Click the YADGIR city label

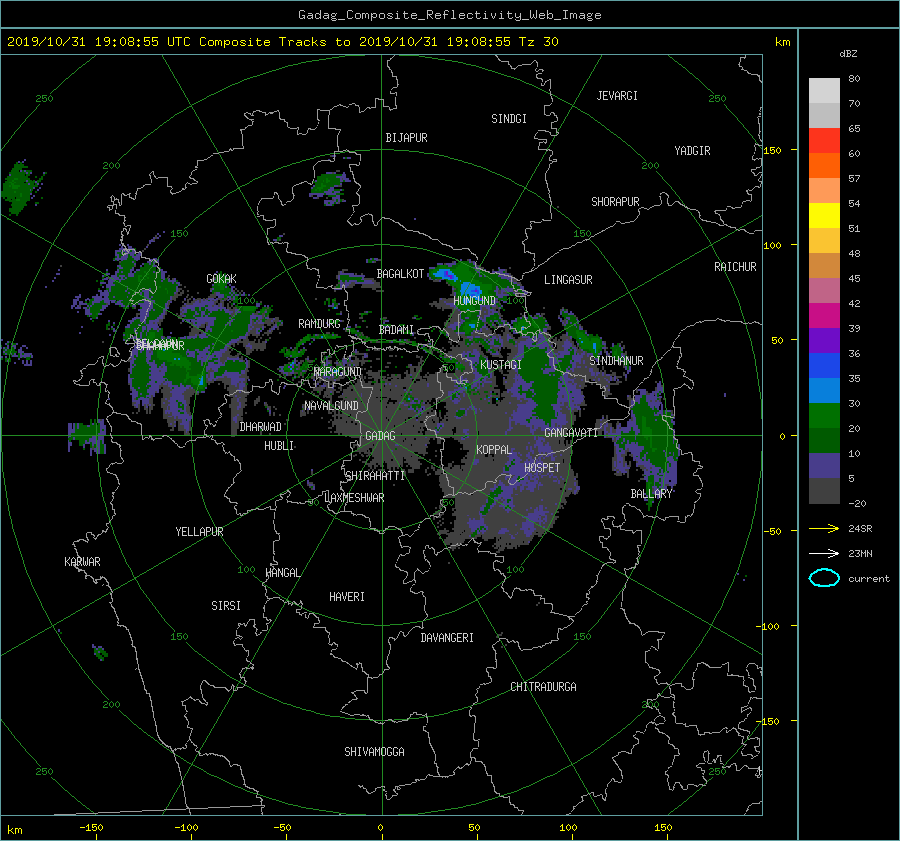coord(692,151)
